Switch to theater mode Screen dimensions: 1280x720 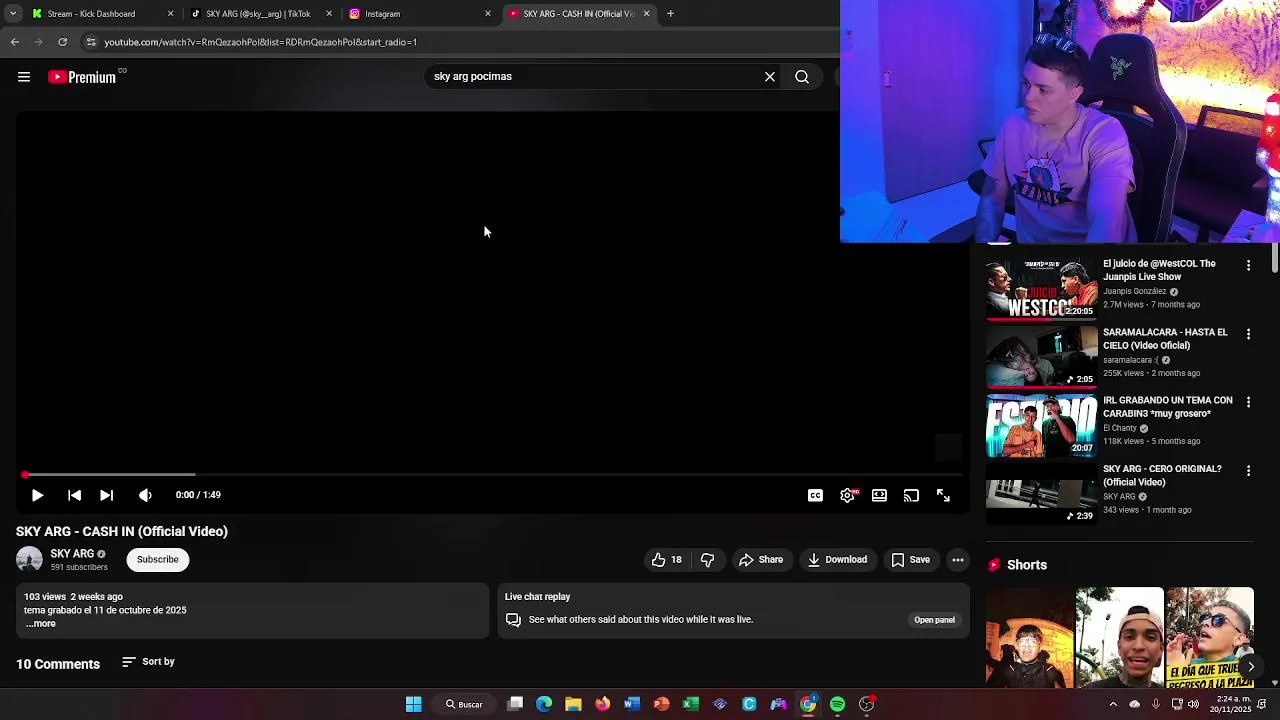point(879,495)
